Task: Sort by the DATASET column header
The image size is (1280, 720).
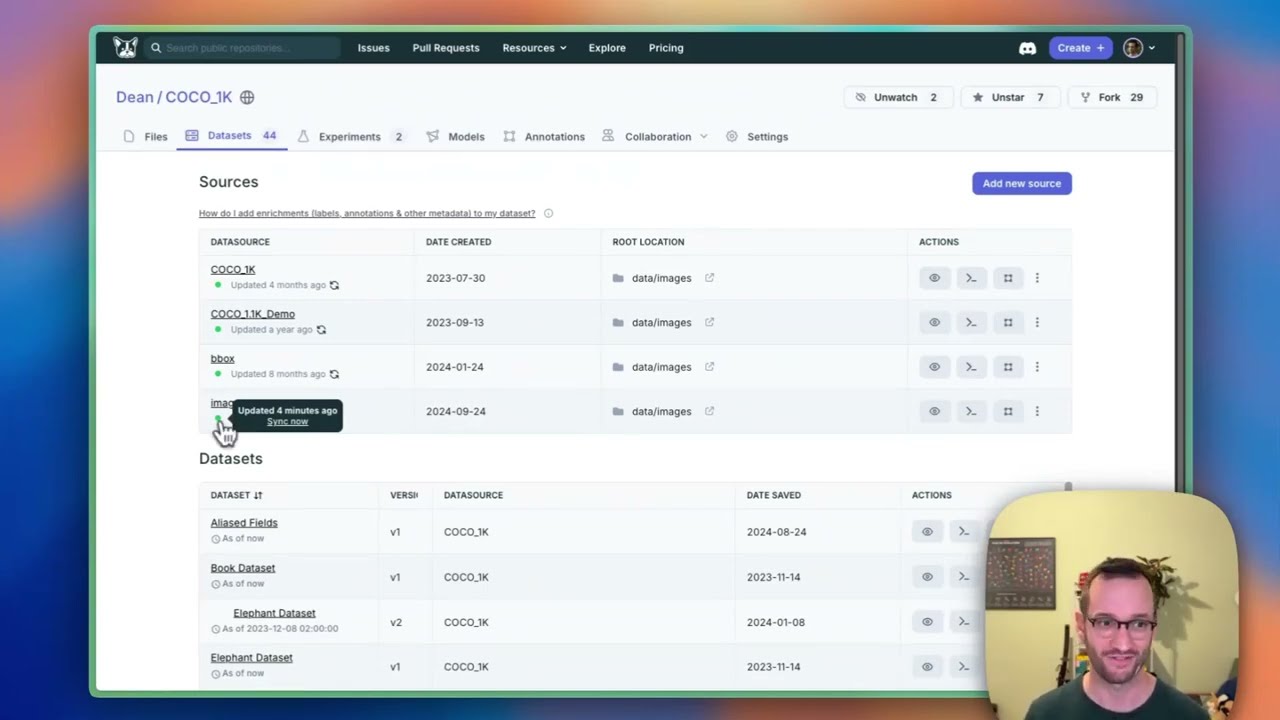Action: point(236,495)
